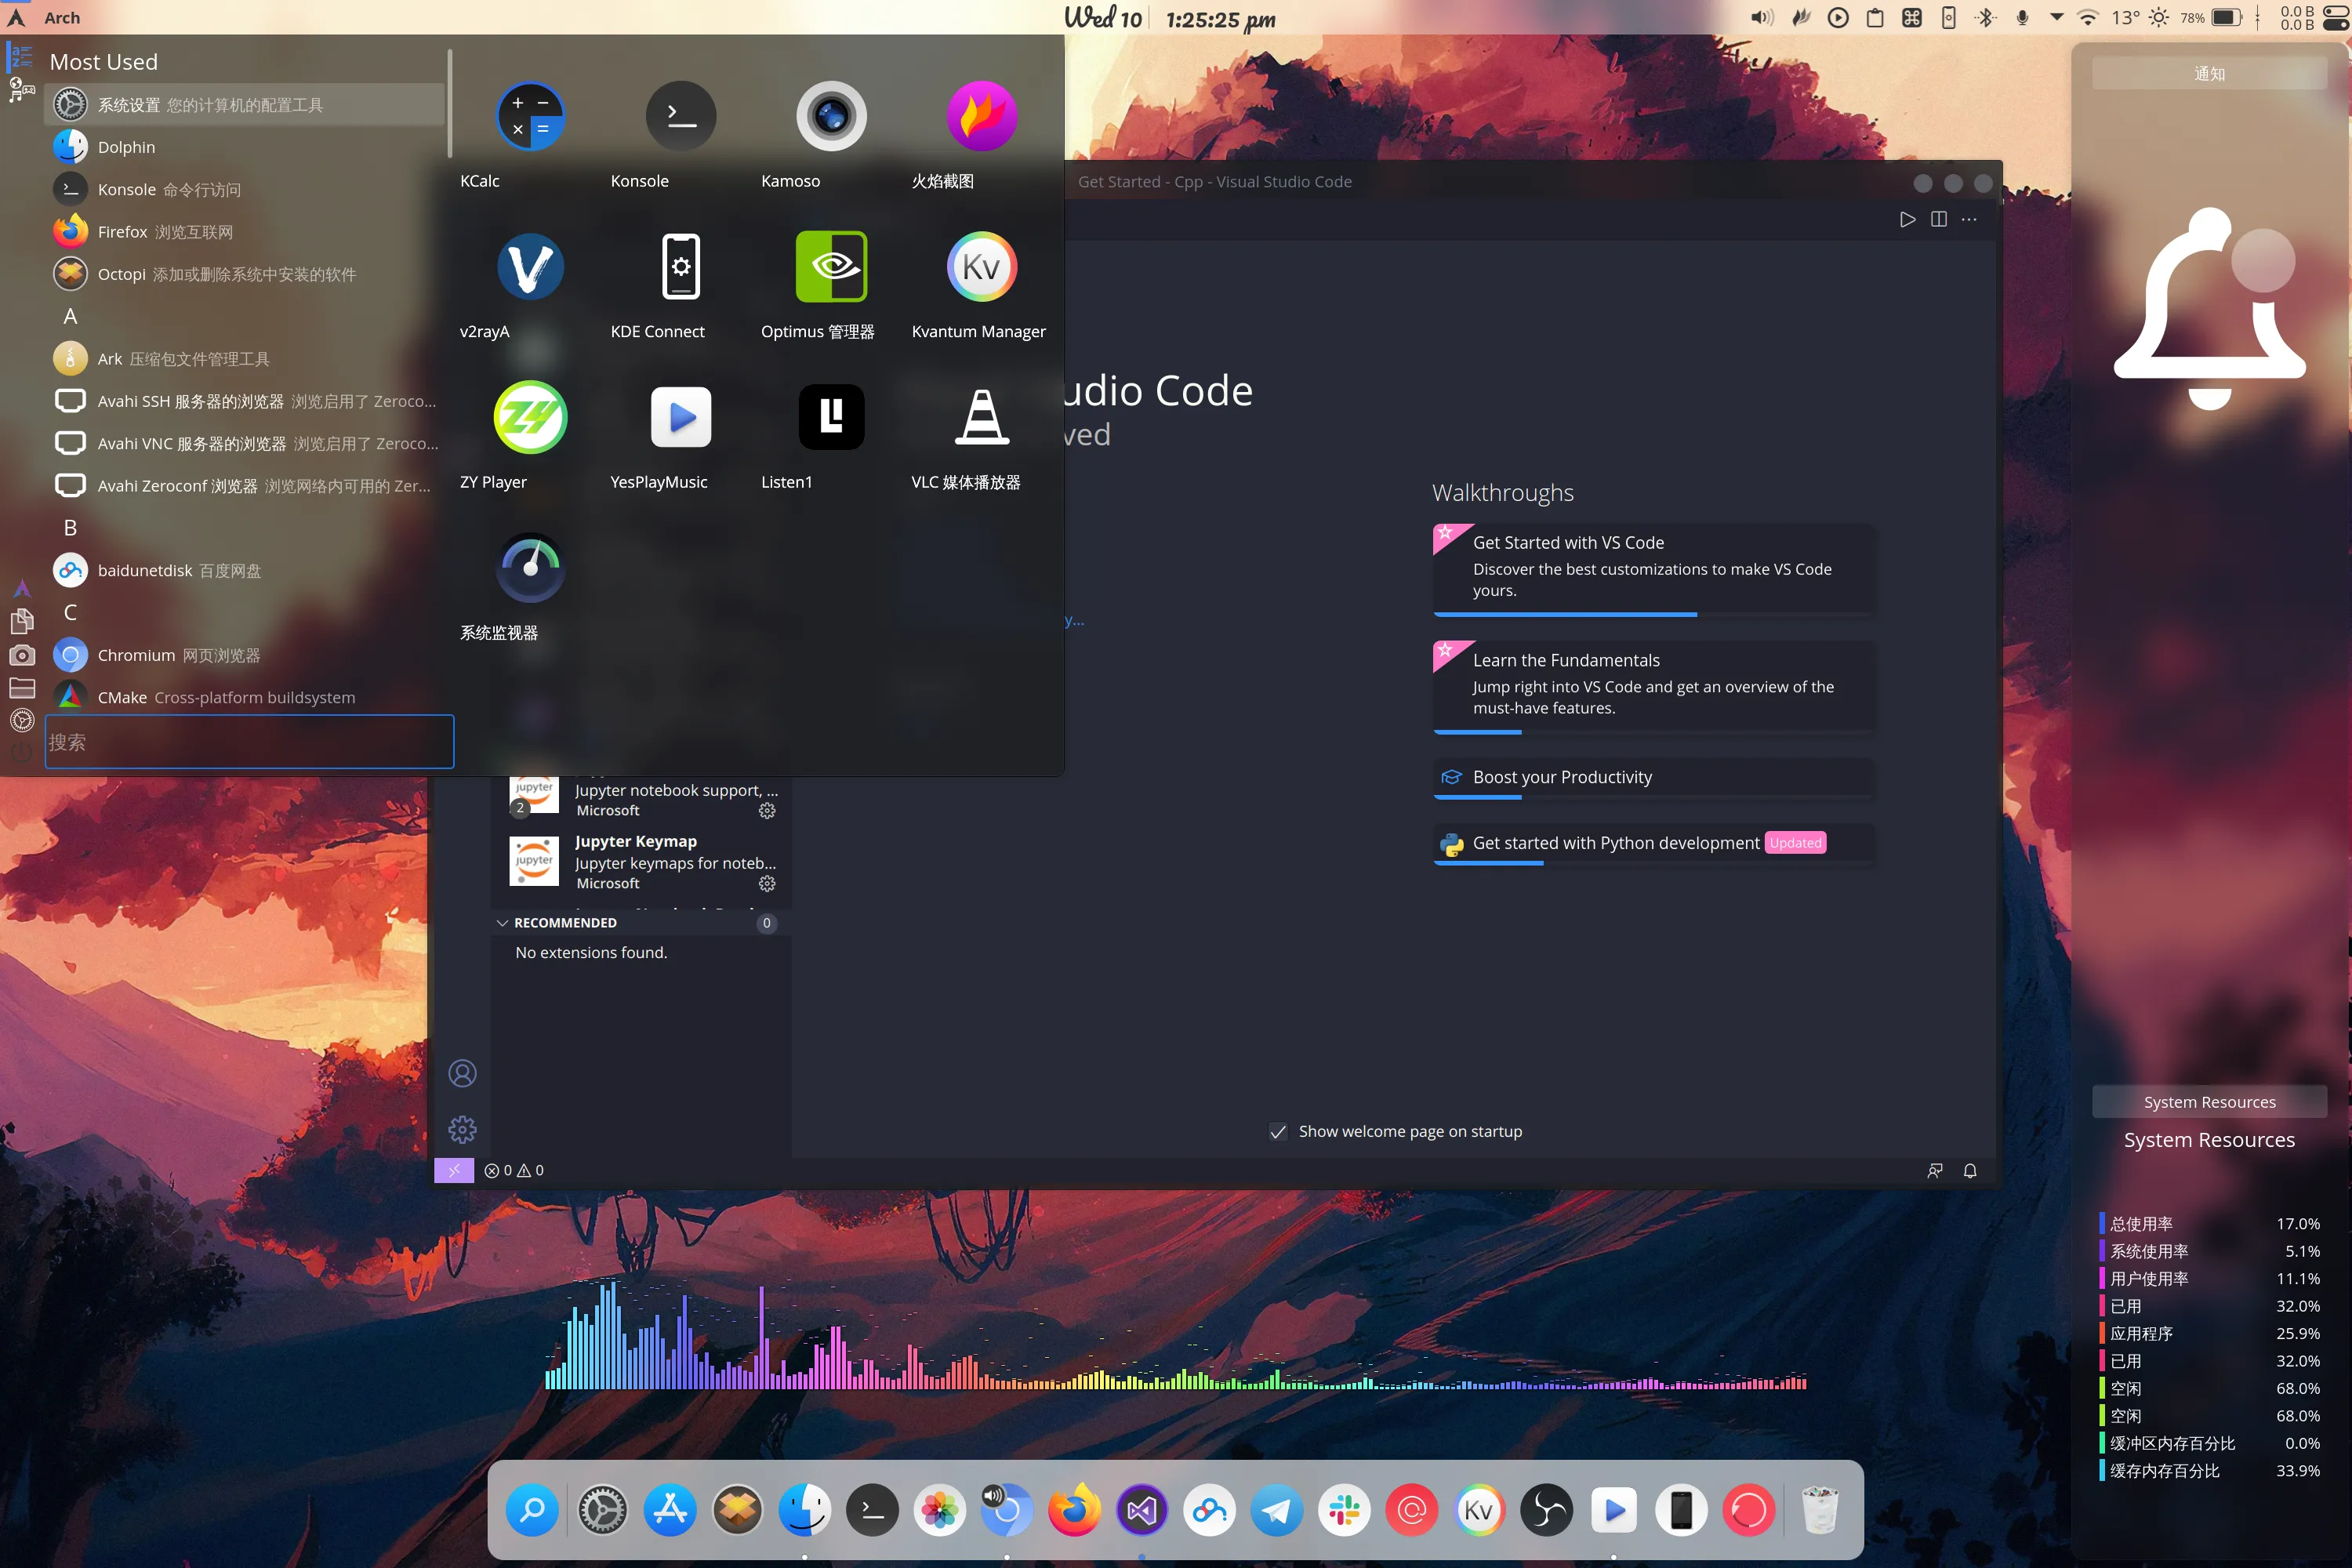Click the Jupyter Keymap extension entry

[x=641, y=861]
